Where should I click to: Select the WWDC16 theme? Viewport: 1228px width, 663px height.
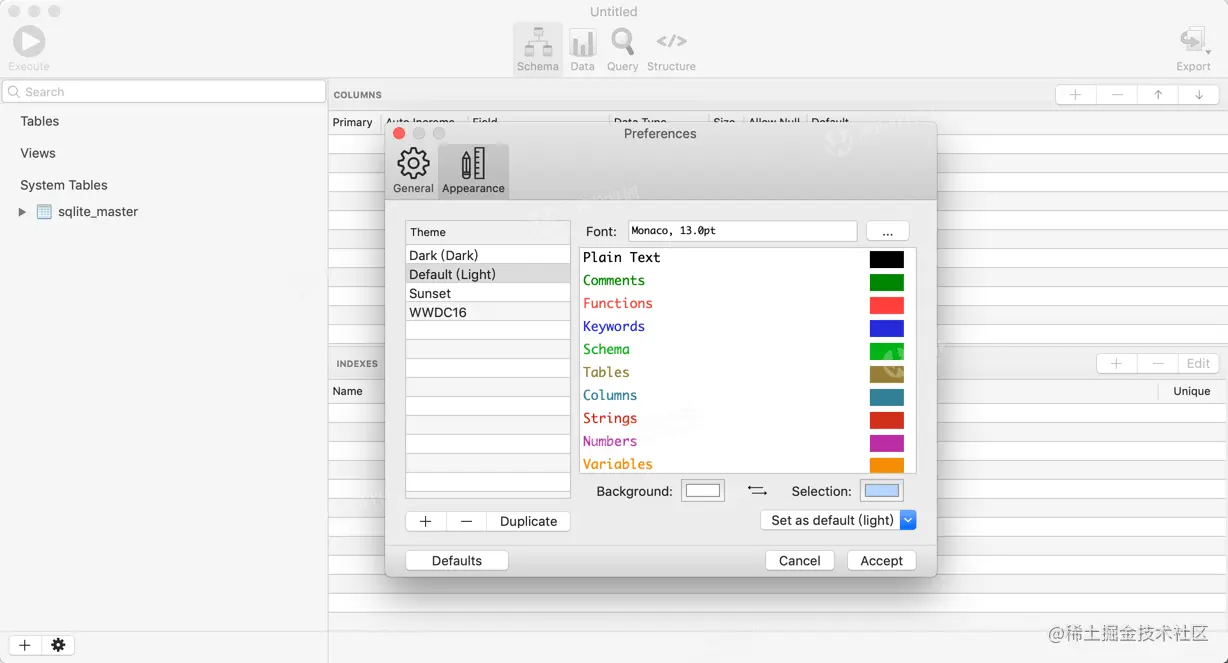[488, 312]
